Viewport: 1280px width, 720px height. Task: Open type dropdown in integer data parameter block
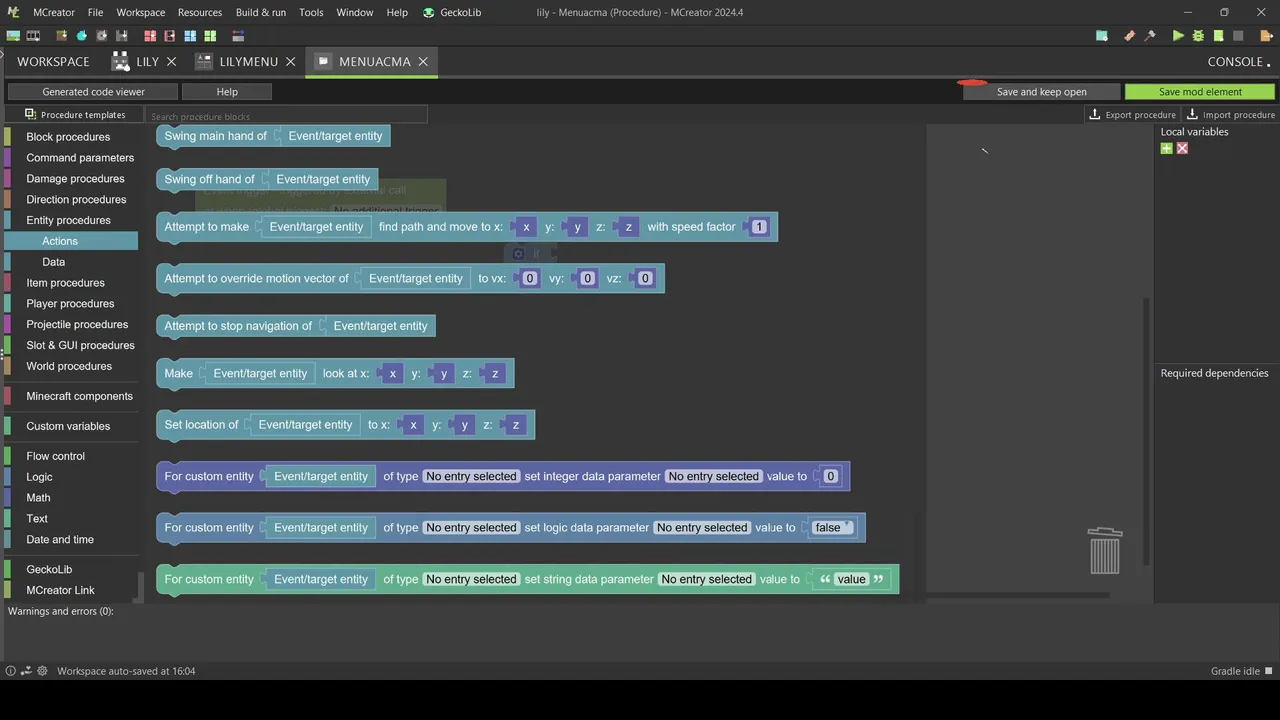coord(471,476)
